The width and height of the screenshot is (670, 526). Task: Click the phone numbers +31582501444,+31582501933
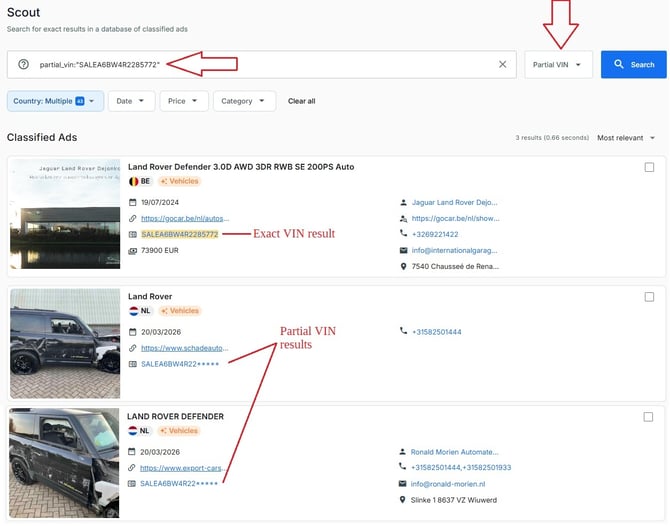(461, 467)
